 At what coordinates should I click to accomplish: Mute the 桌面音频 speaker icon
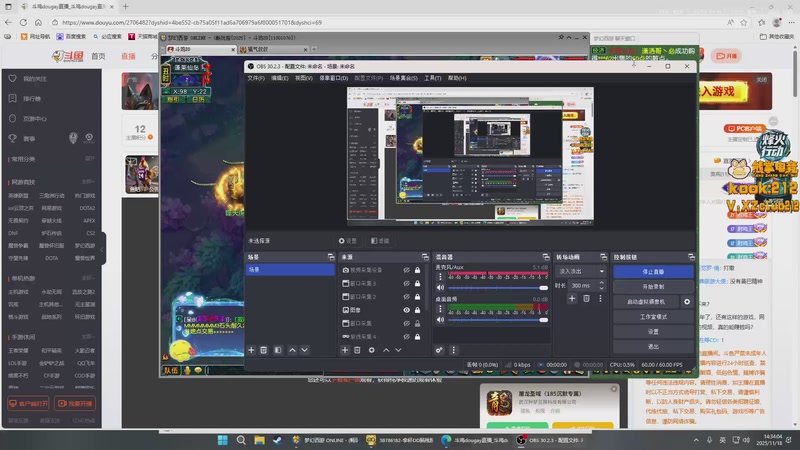click(440, 319)
